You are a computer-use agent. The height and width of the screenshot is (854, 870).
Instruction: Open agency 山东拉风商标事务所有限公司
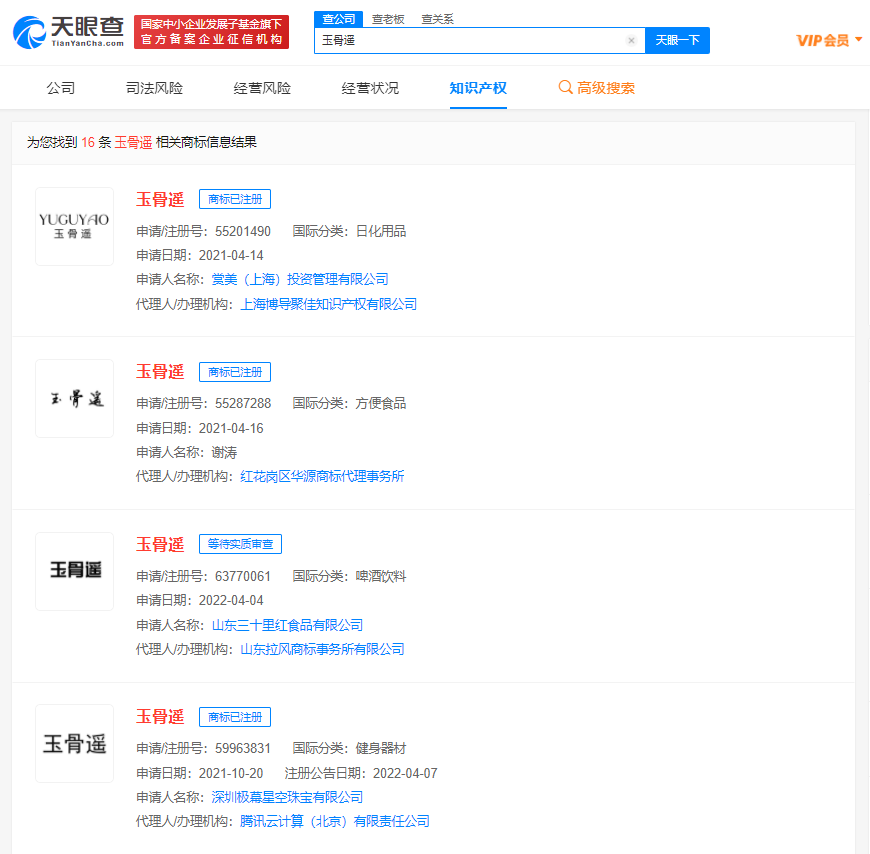tap(322, 649)
